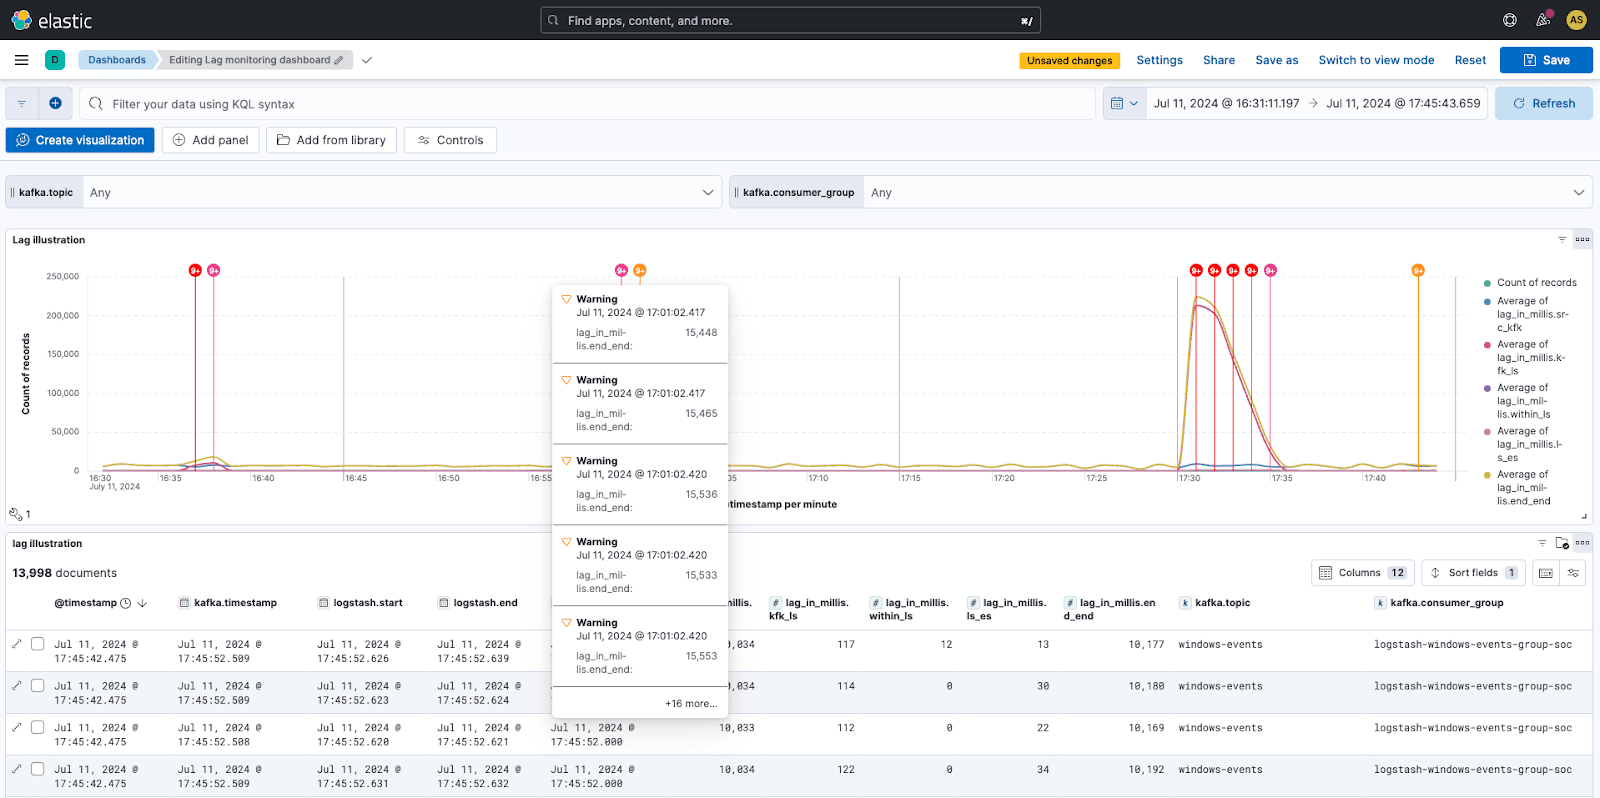The width and height of the screenshot is (1600, 798).
Task: Open the date quick menu calendar dropdown
Action: 1124,103
